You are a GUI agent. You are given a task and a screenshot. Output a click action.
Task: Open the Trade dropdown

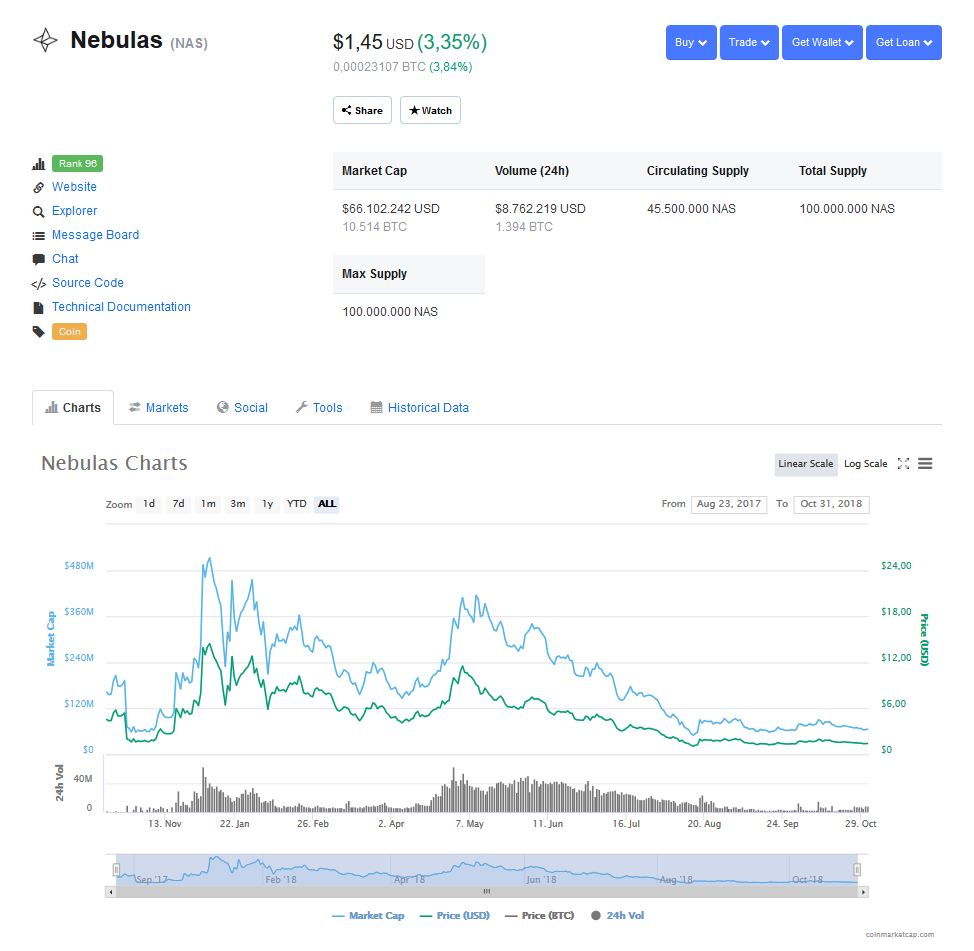click(x=749, y=42)
